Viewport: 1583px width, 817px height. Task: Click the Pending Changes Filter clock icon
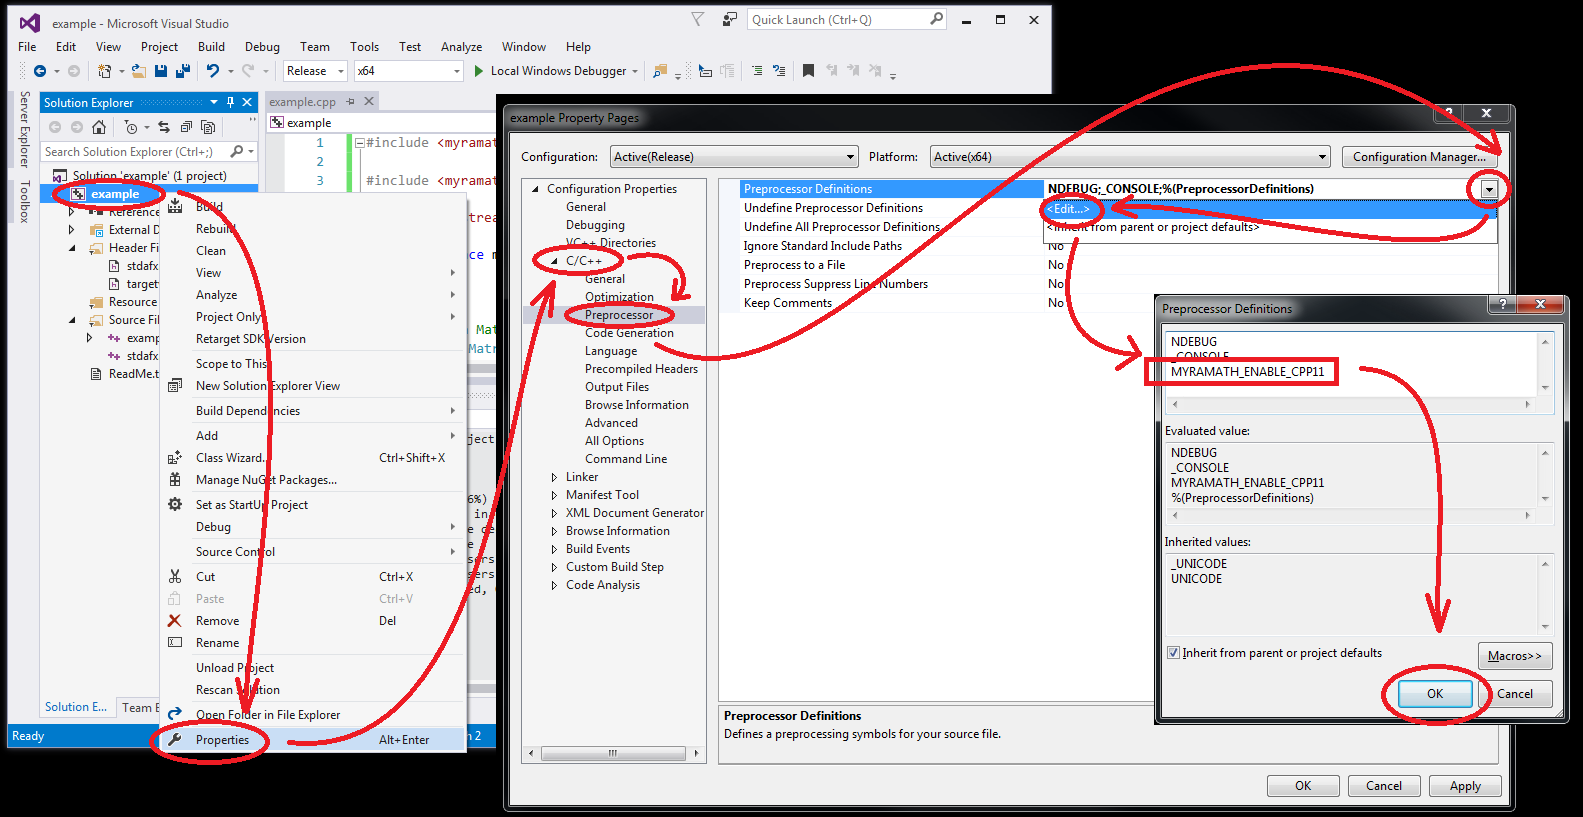131,127
